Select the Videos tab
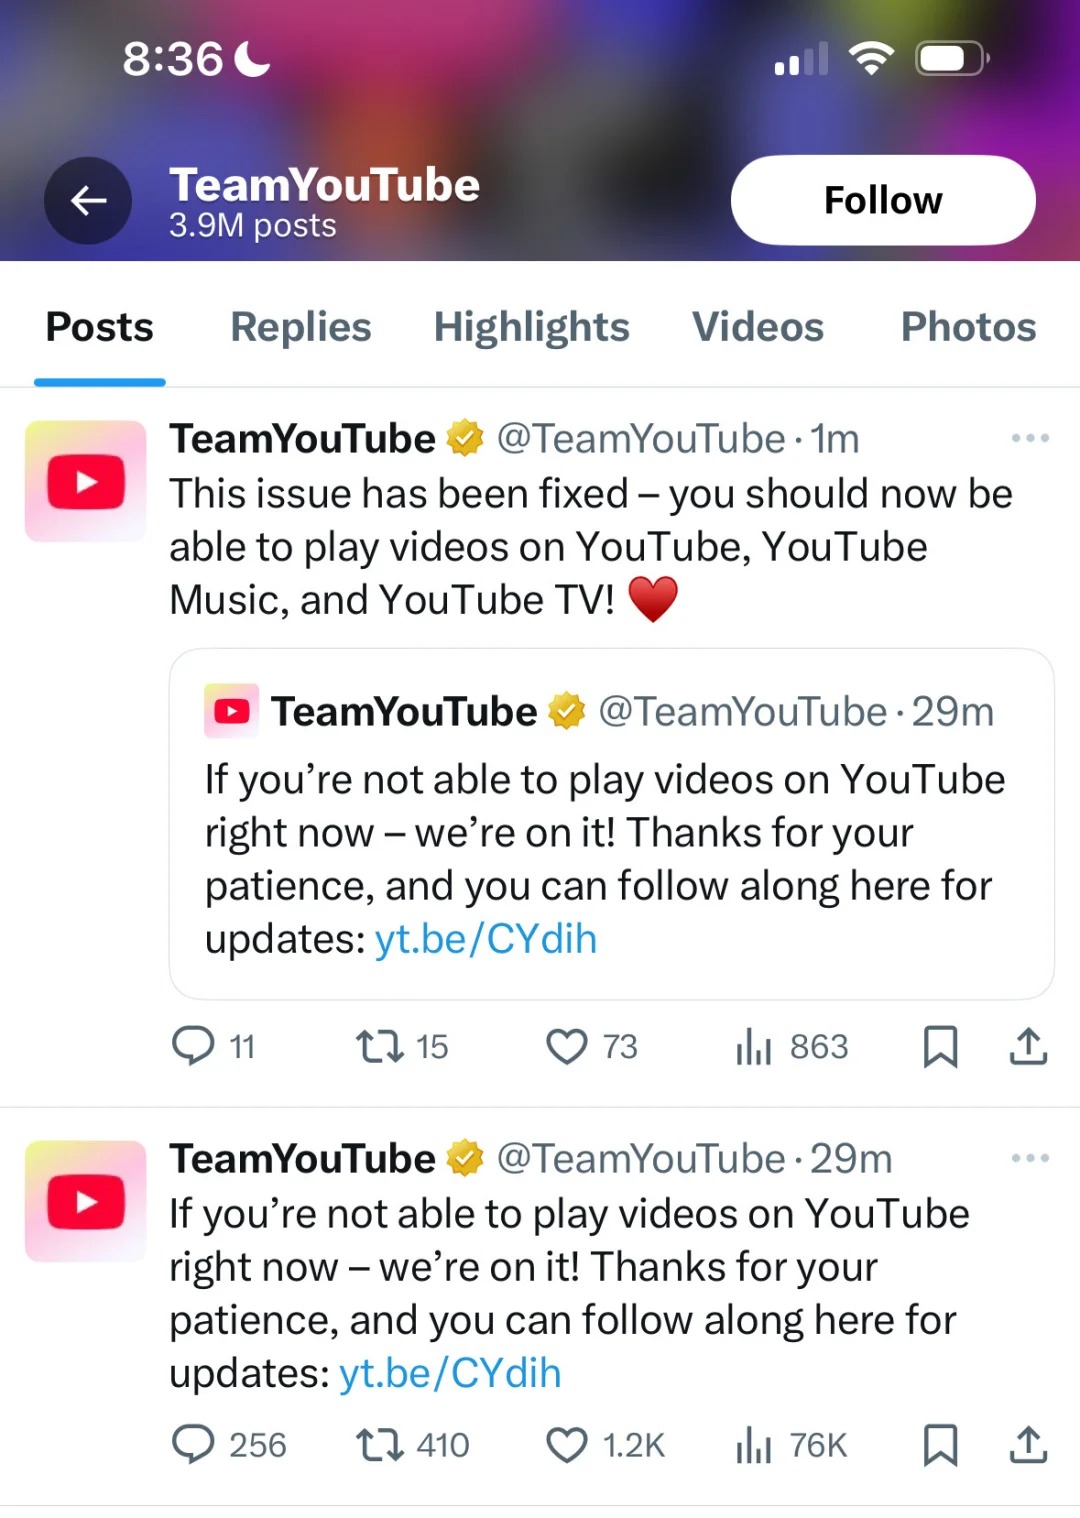The width and height of the screenshot is (1080, 1518). click(757, 327)
